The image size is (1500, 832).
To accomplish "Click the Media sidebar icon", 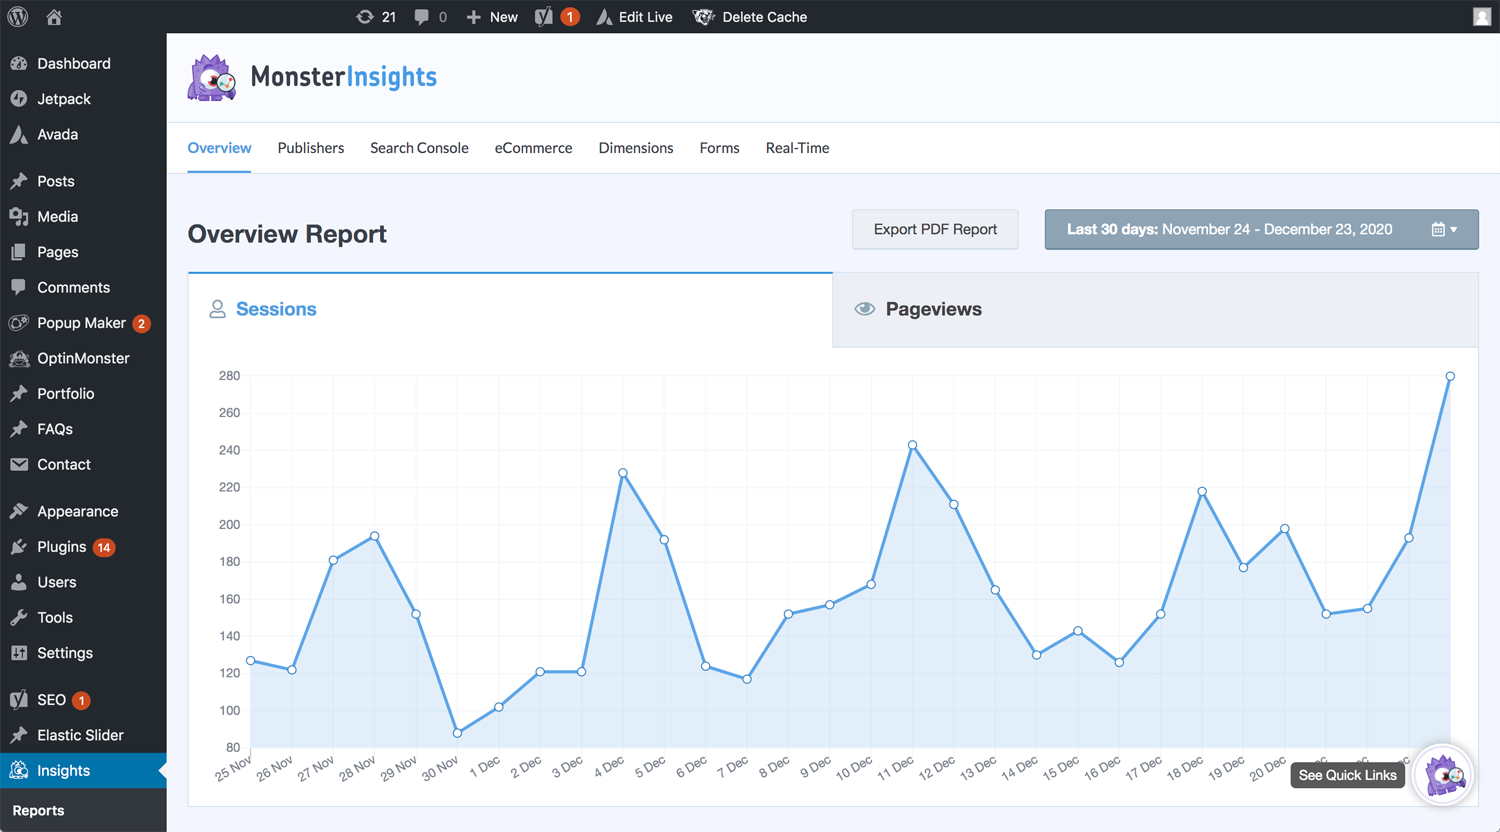I will [19, 216].
